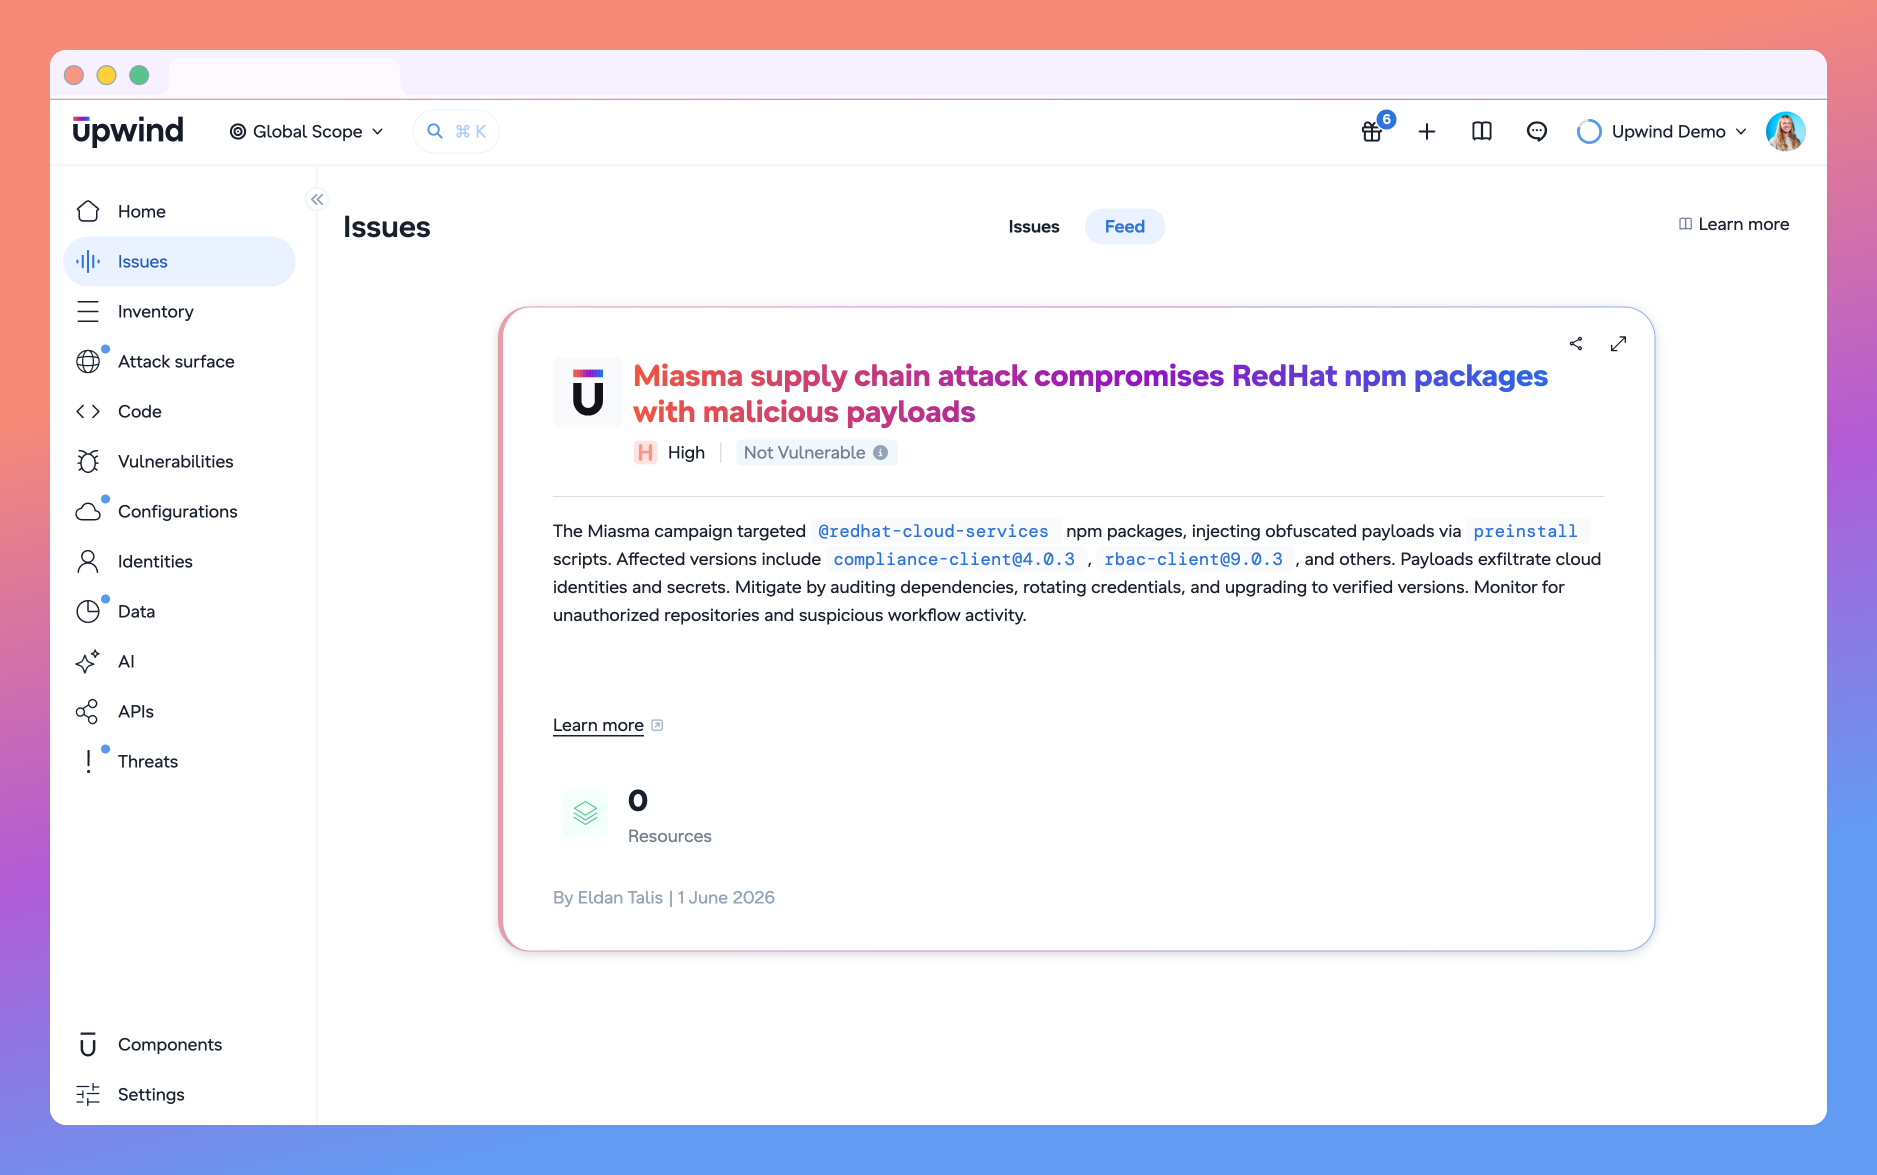Click the @redhat-cloud-services code tag
Viewport: 1877px width, 1175px height.
tap(933, 531)
